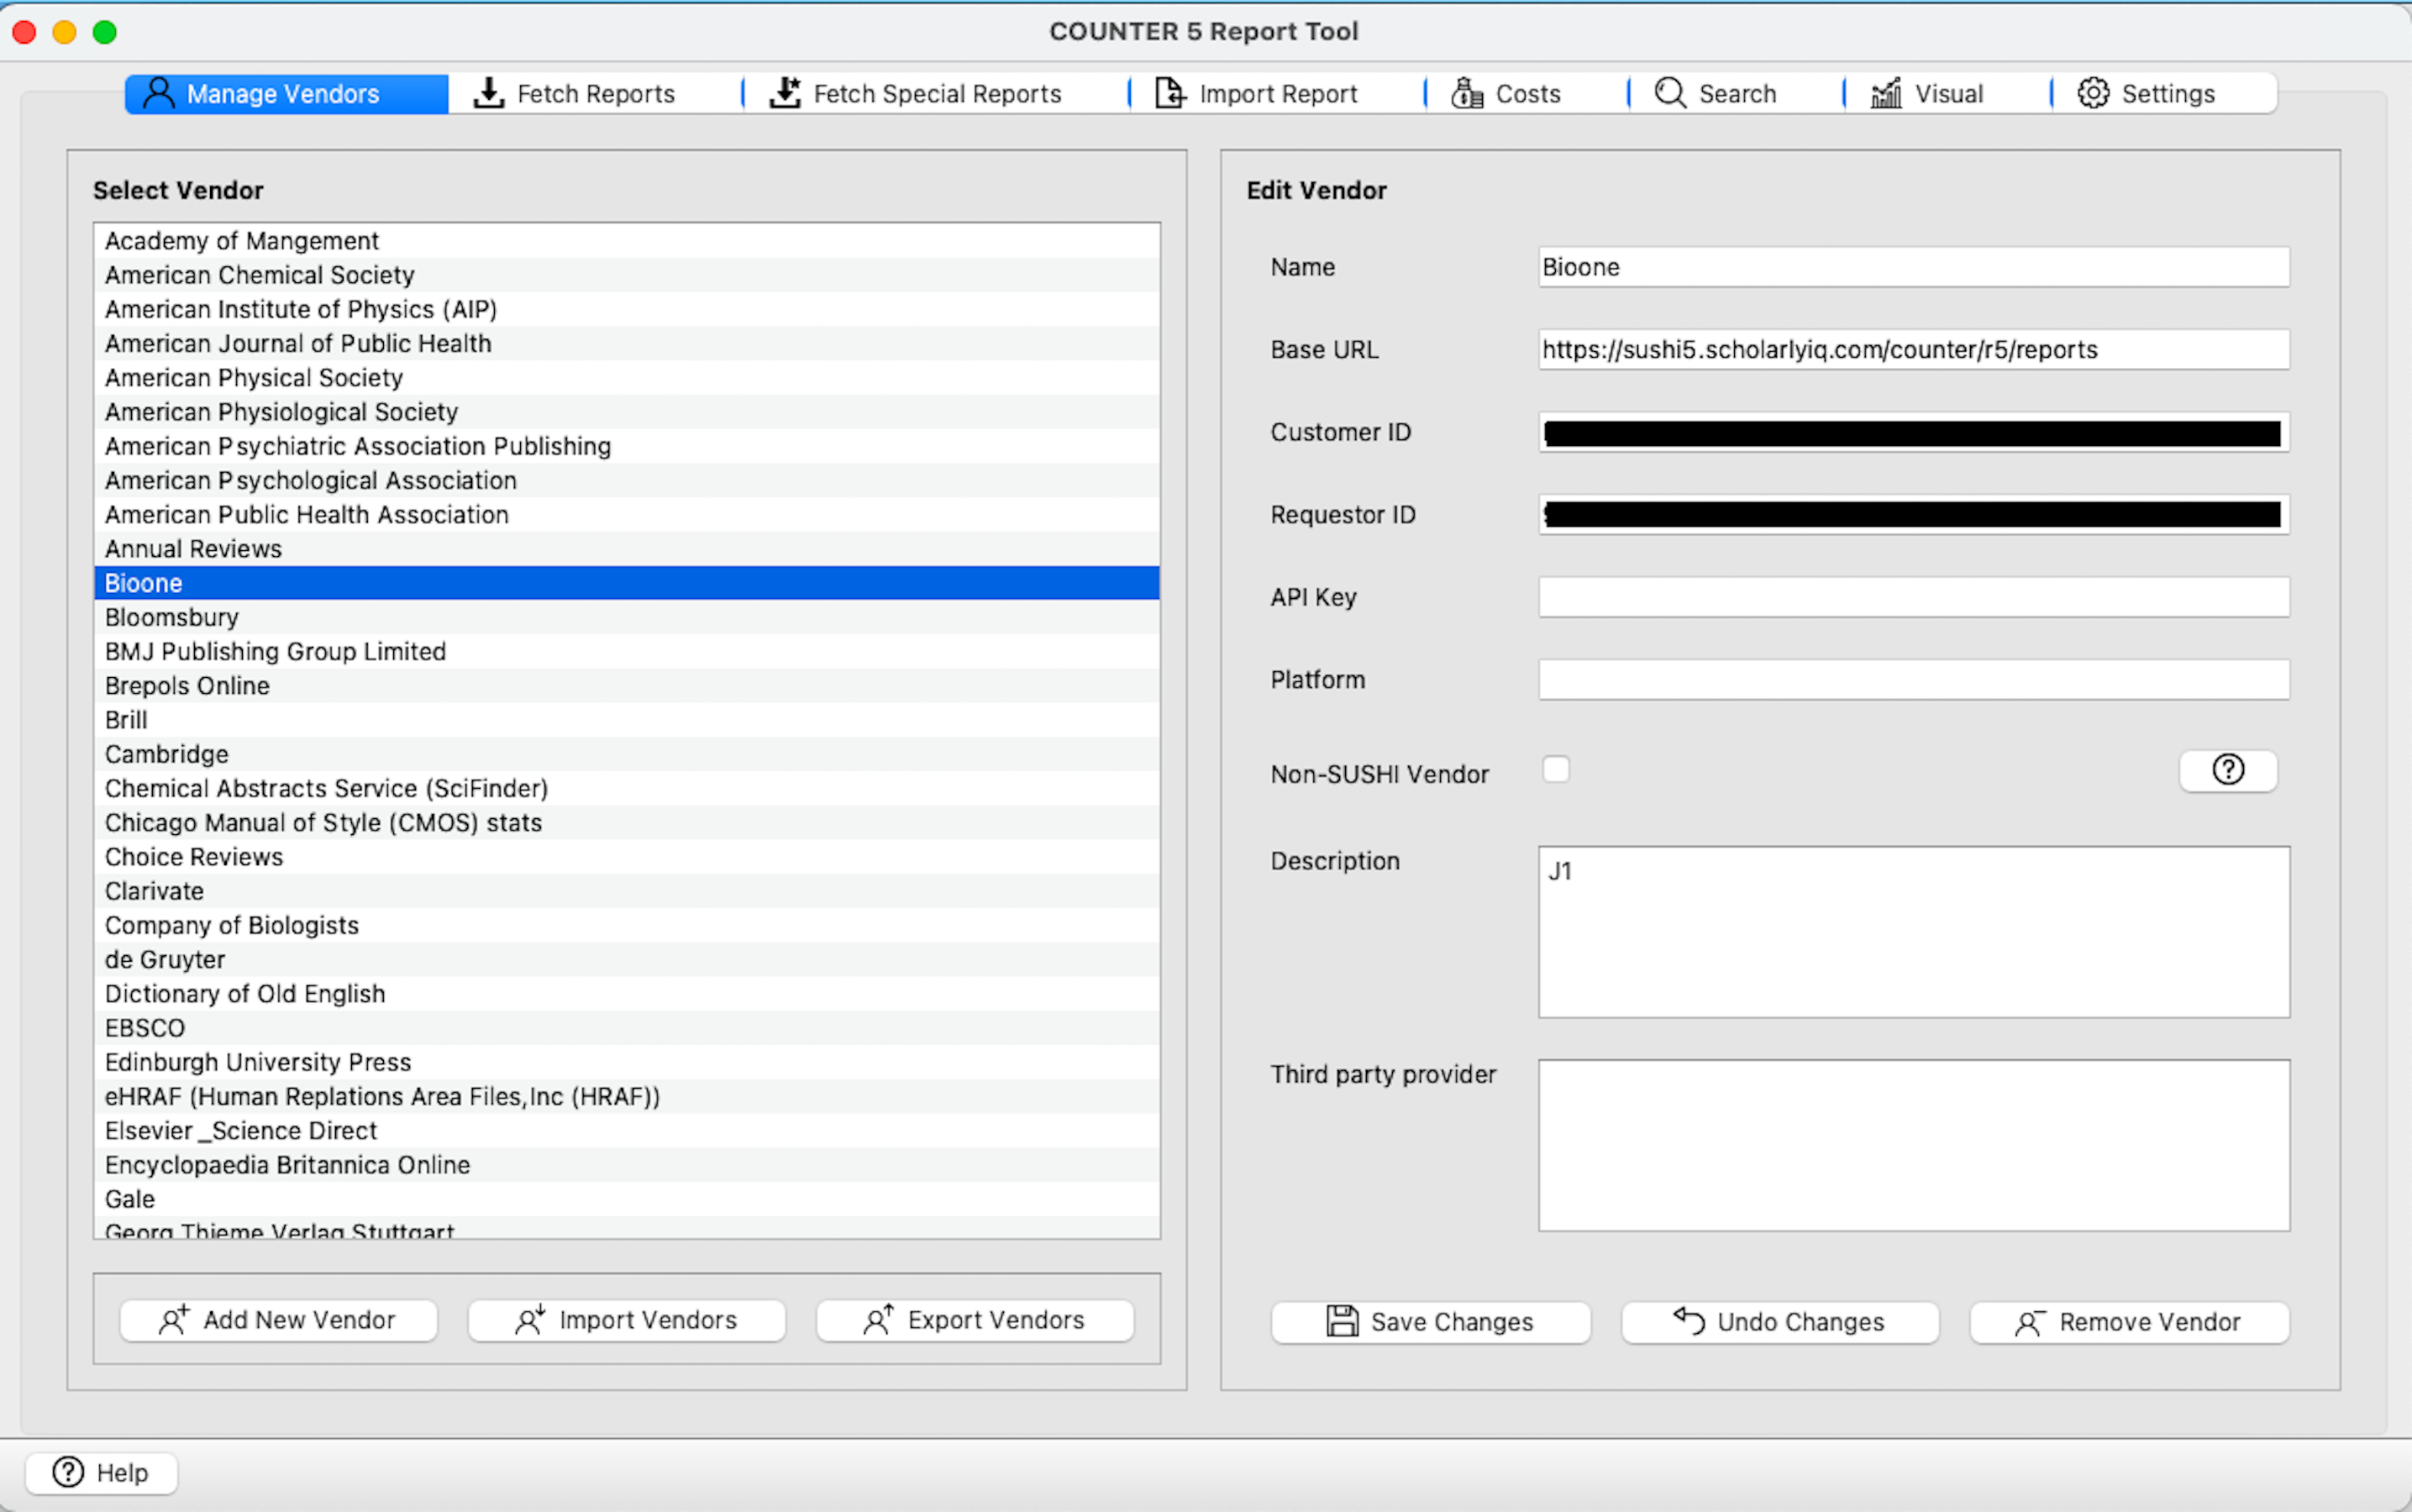Click the Remove Vendor button
The height and width of the screenshot is (1512, 2412).
point(2128,1322)
